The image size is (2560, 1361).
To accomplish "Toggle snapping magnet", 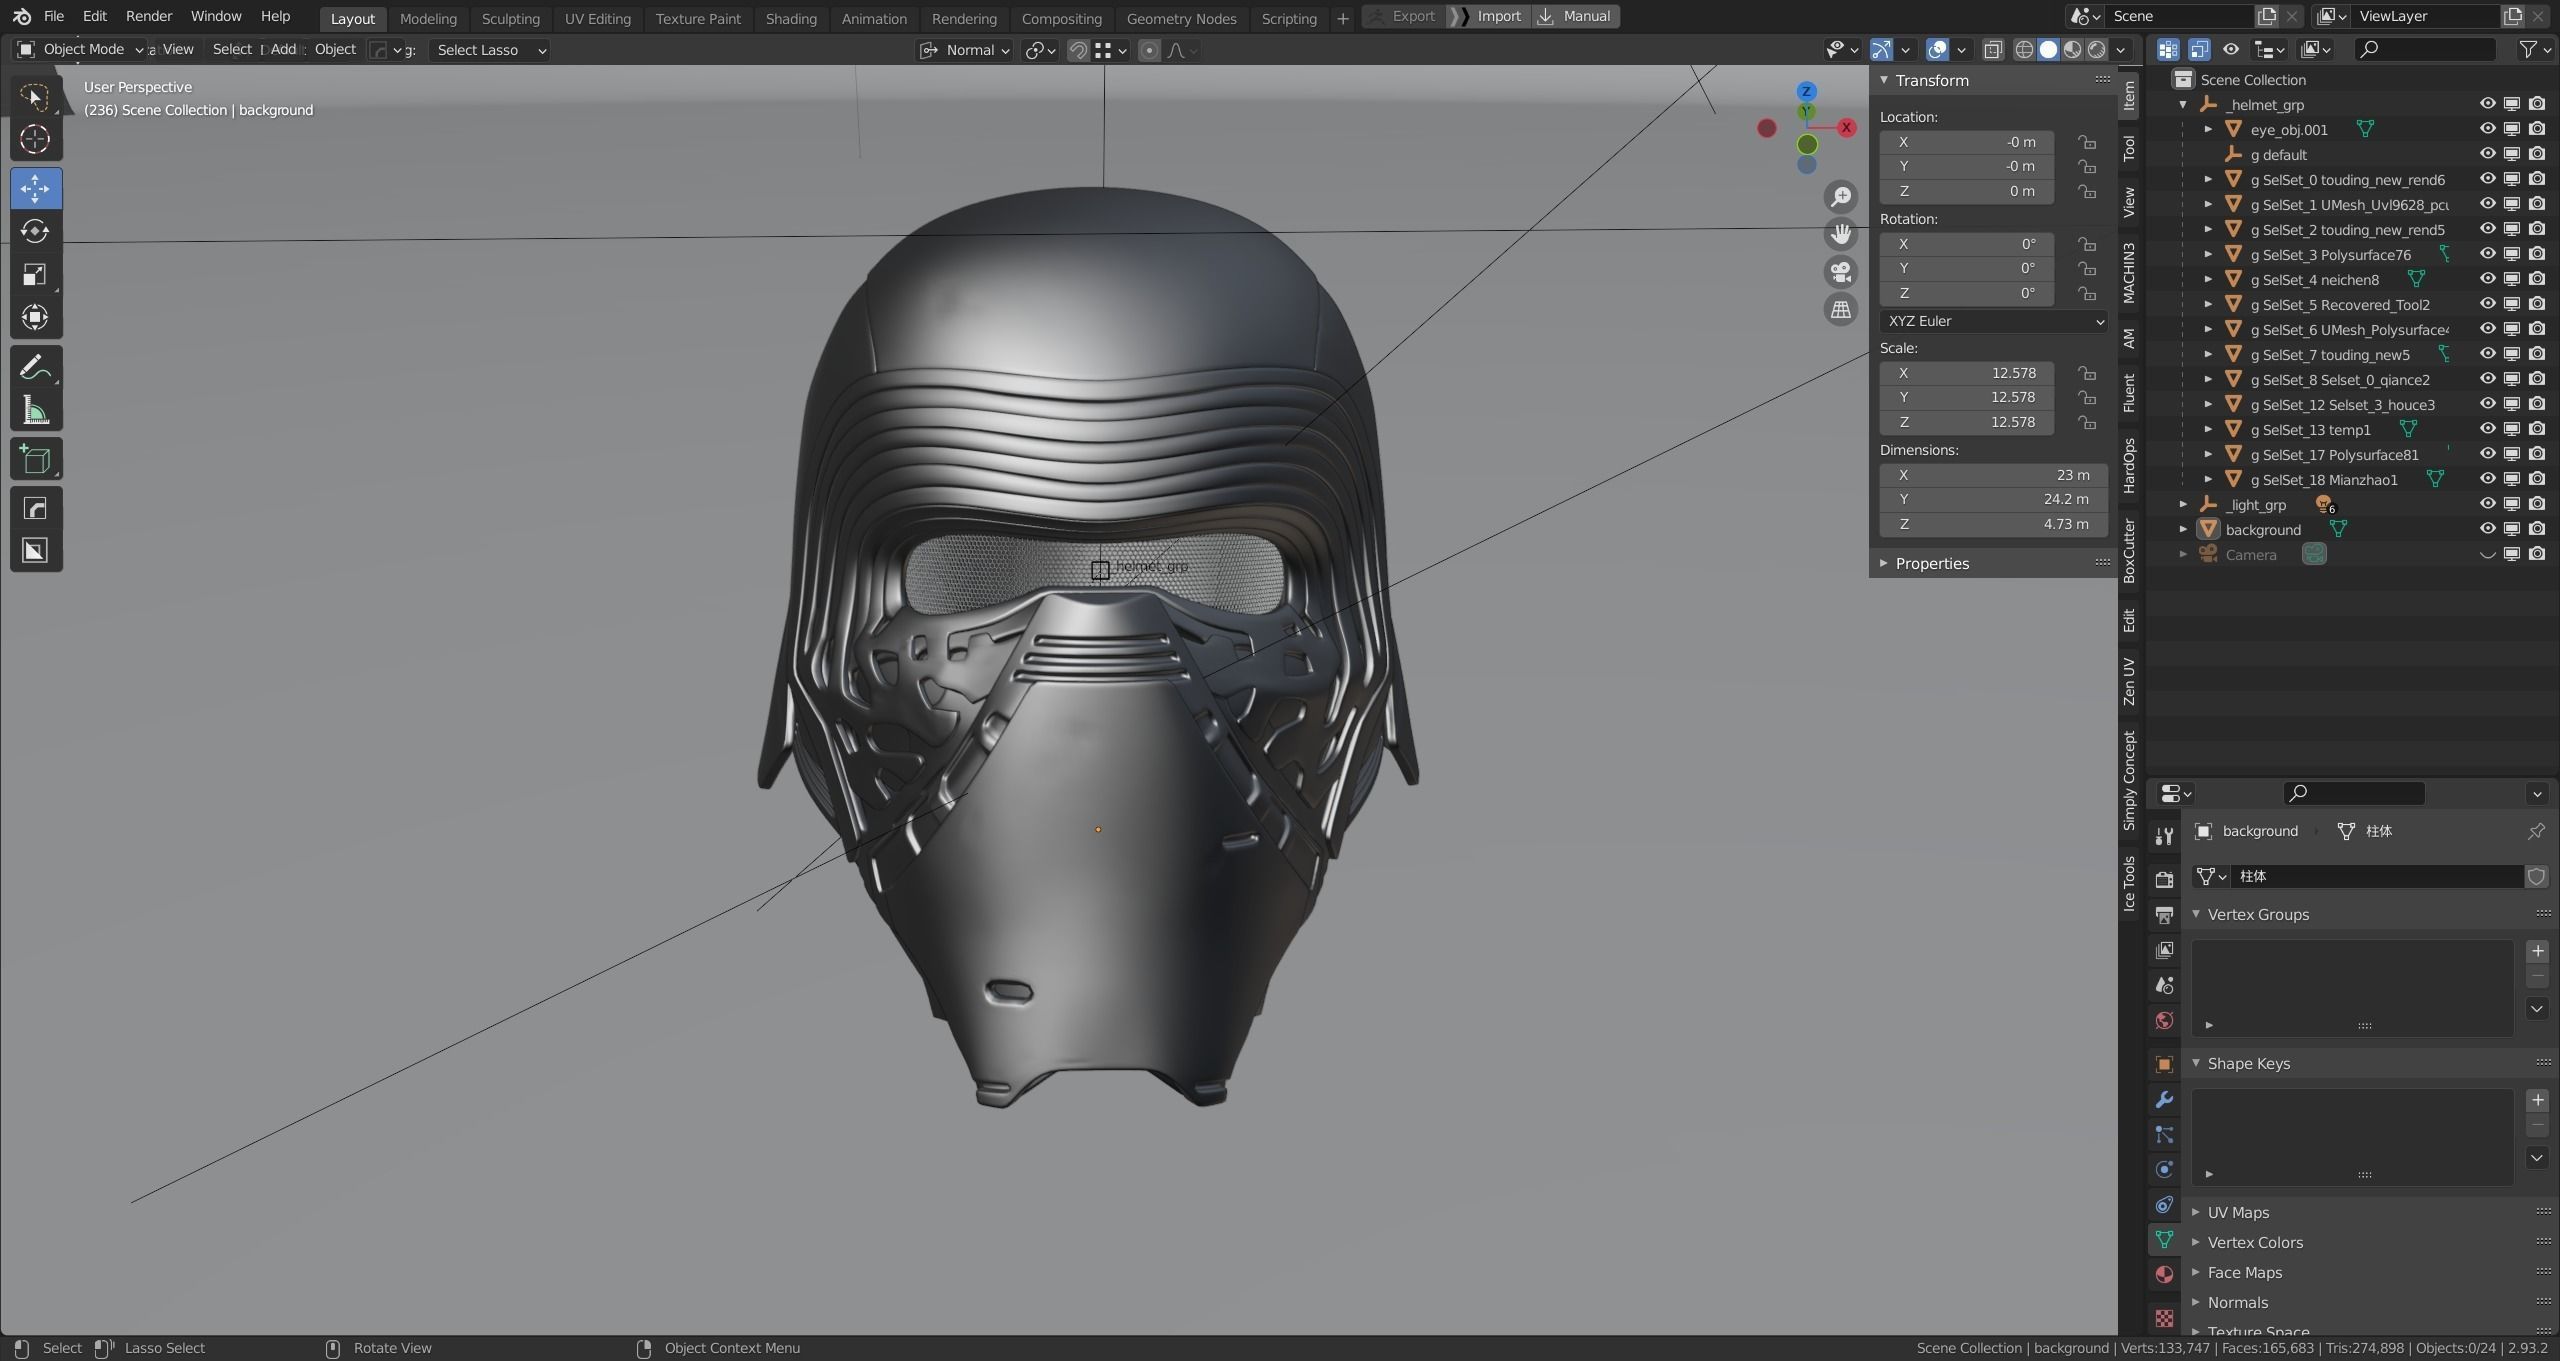I will click(x=1078, y=50).
